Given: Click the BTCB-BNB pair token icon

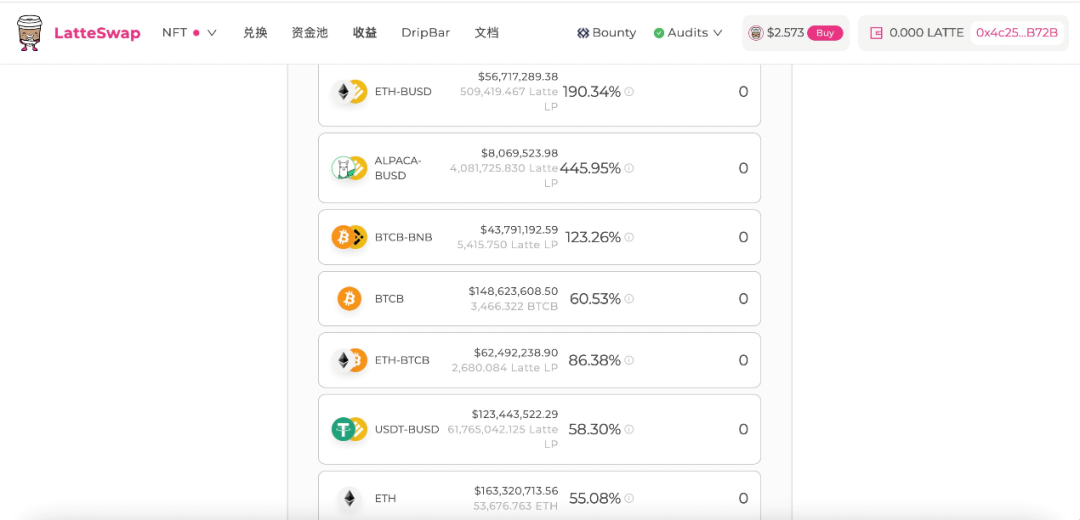Looking at the screenshot, I should coord(349,237).
